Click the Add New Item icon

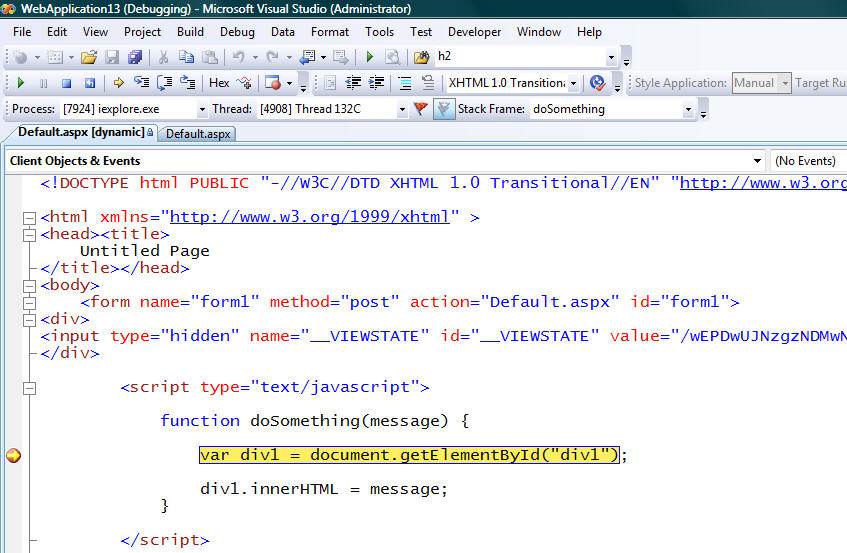coord(55,57)
